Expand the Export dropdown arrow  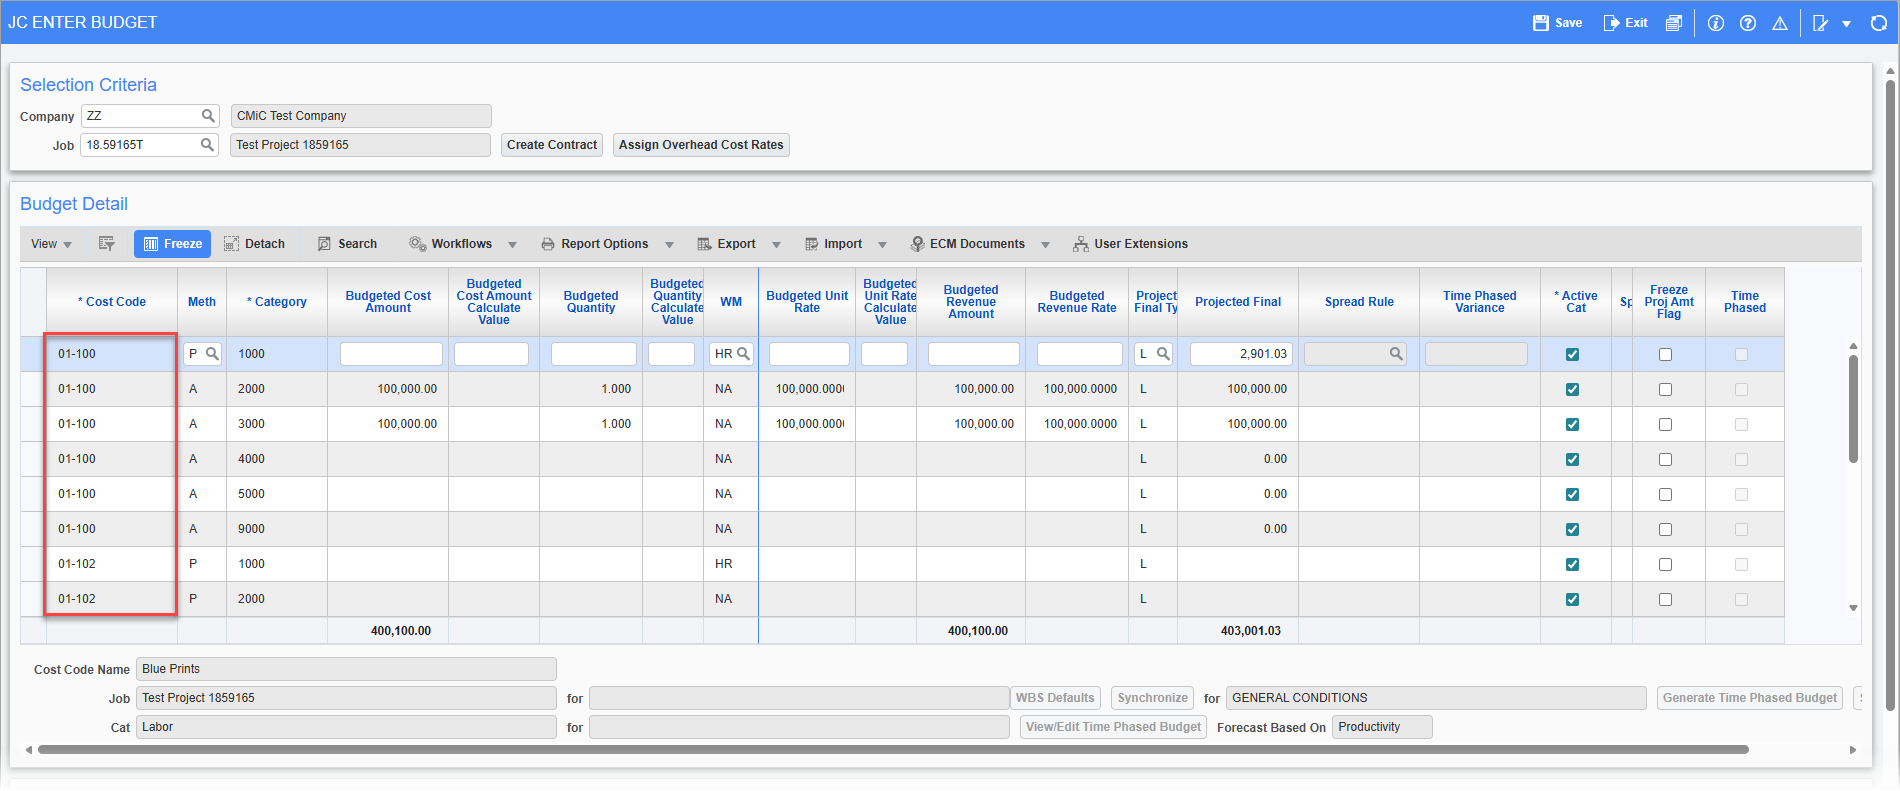[776, 245]
